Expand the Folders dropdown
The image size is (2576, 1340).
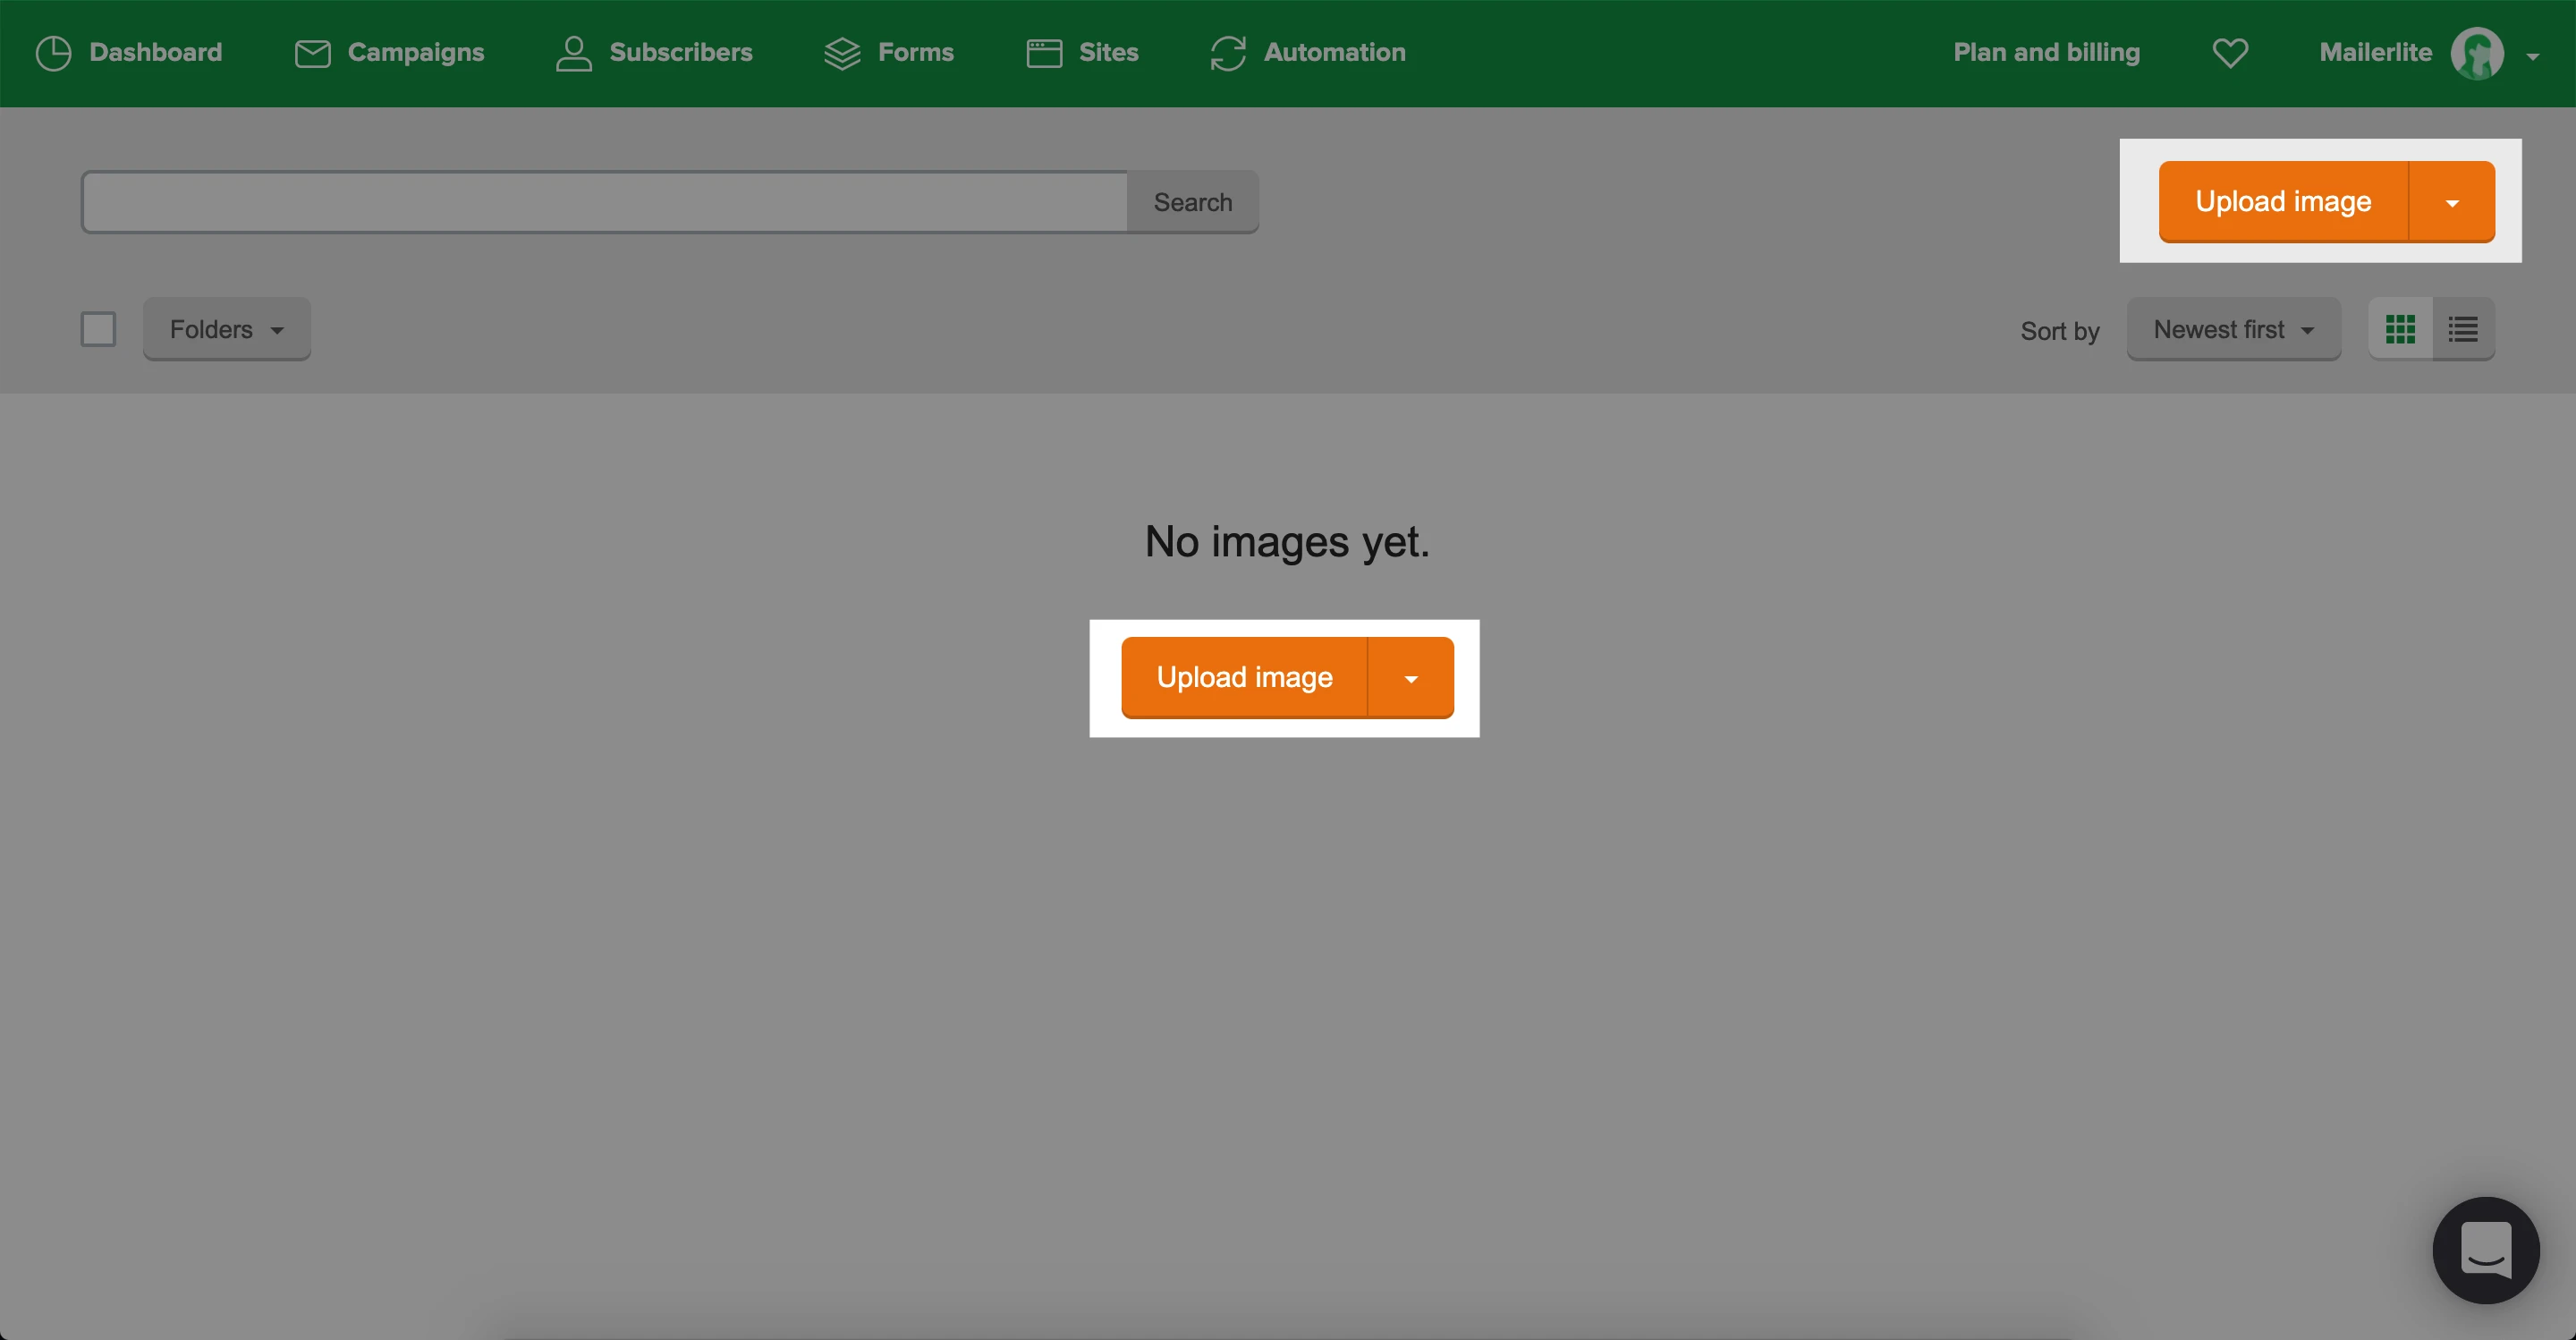point(227,329)
